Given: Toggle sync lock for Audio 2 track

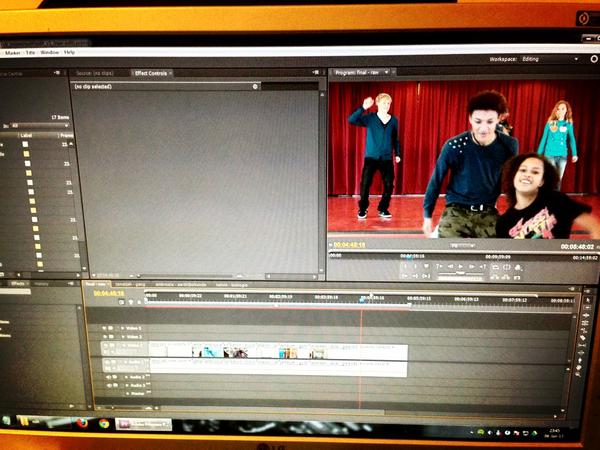Looking at the screenshot, I should [x=115, y=377].
